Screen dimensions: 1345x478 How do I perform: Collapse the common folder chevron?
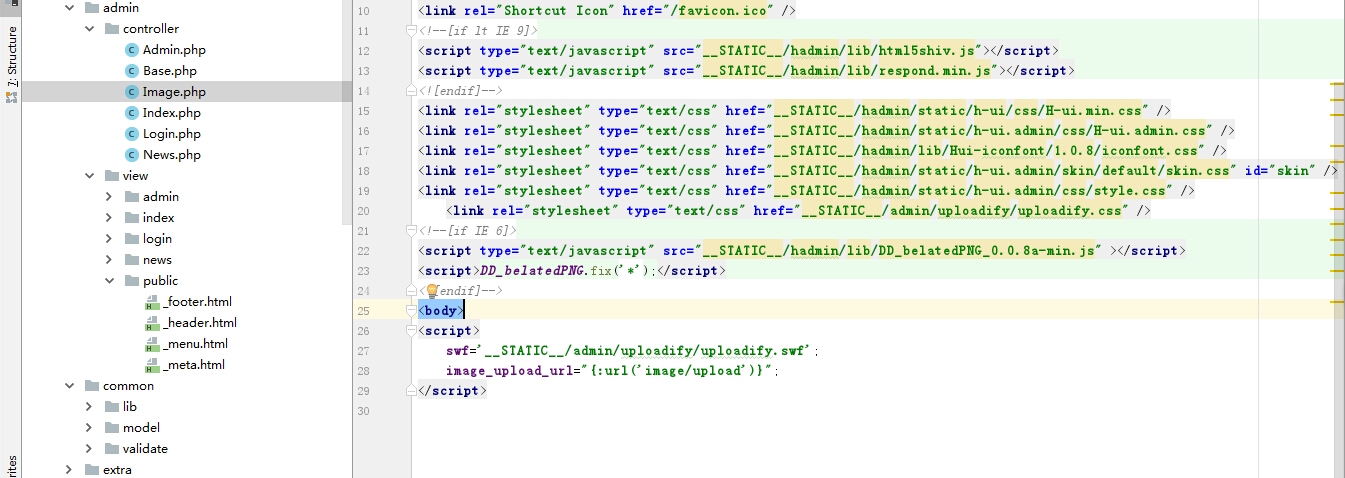69,386
